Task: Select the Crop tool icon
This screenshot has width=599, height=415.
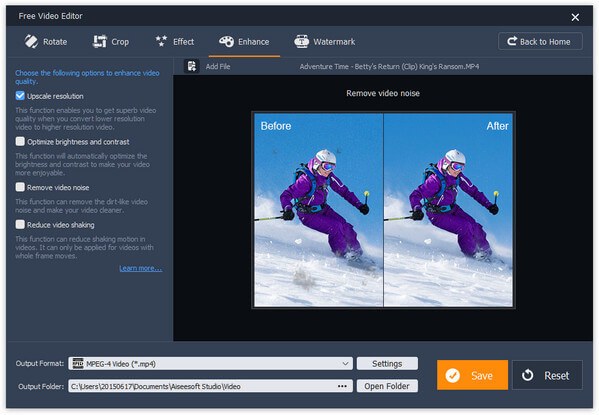Action: tap(100, 41)
